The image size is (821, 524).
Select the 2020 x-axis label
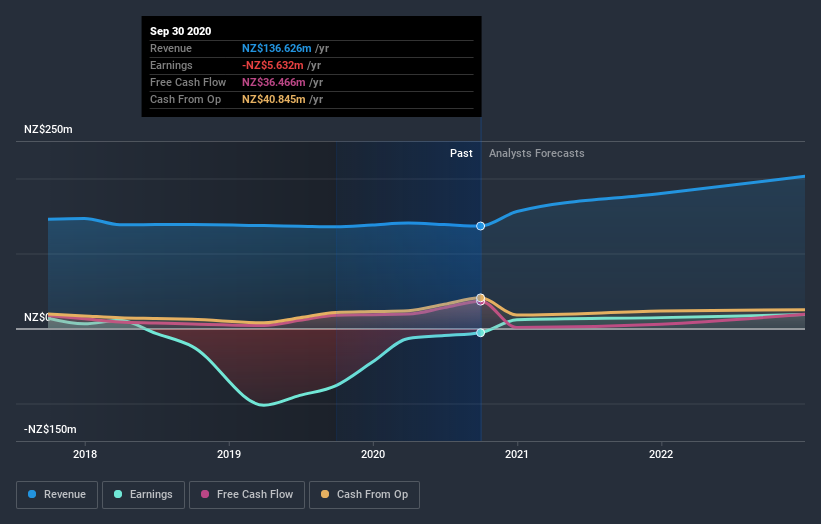click(373, 454)
